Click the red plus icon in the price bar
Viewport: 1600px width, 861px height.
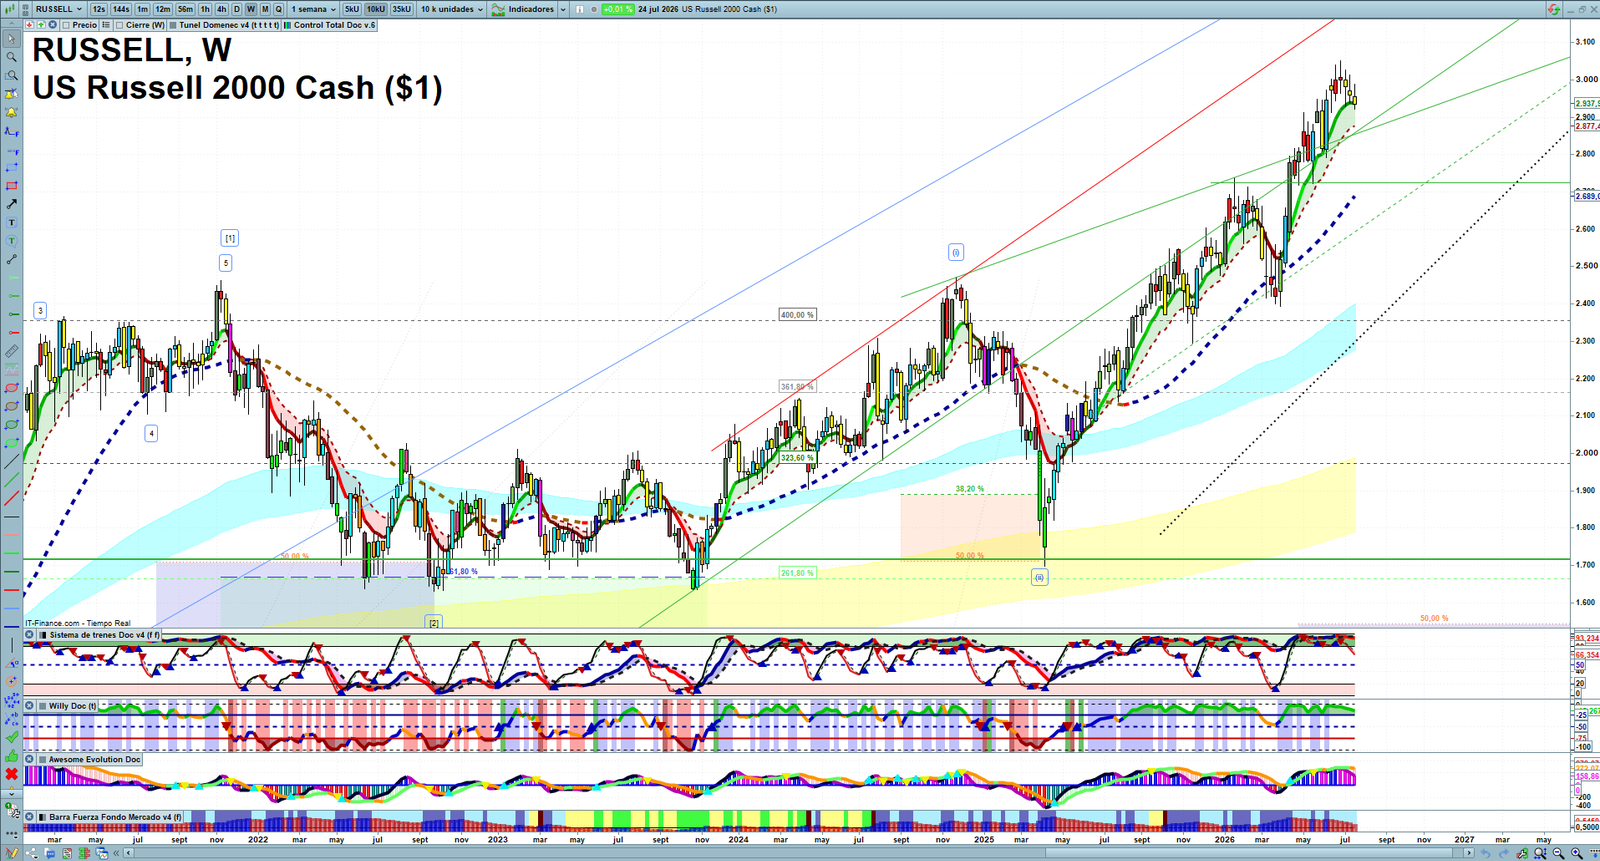[30, 25]
